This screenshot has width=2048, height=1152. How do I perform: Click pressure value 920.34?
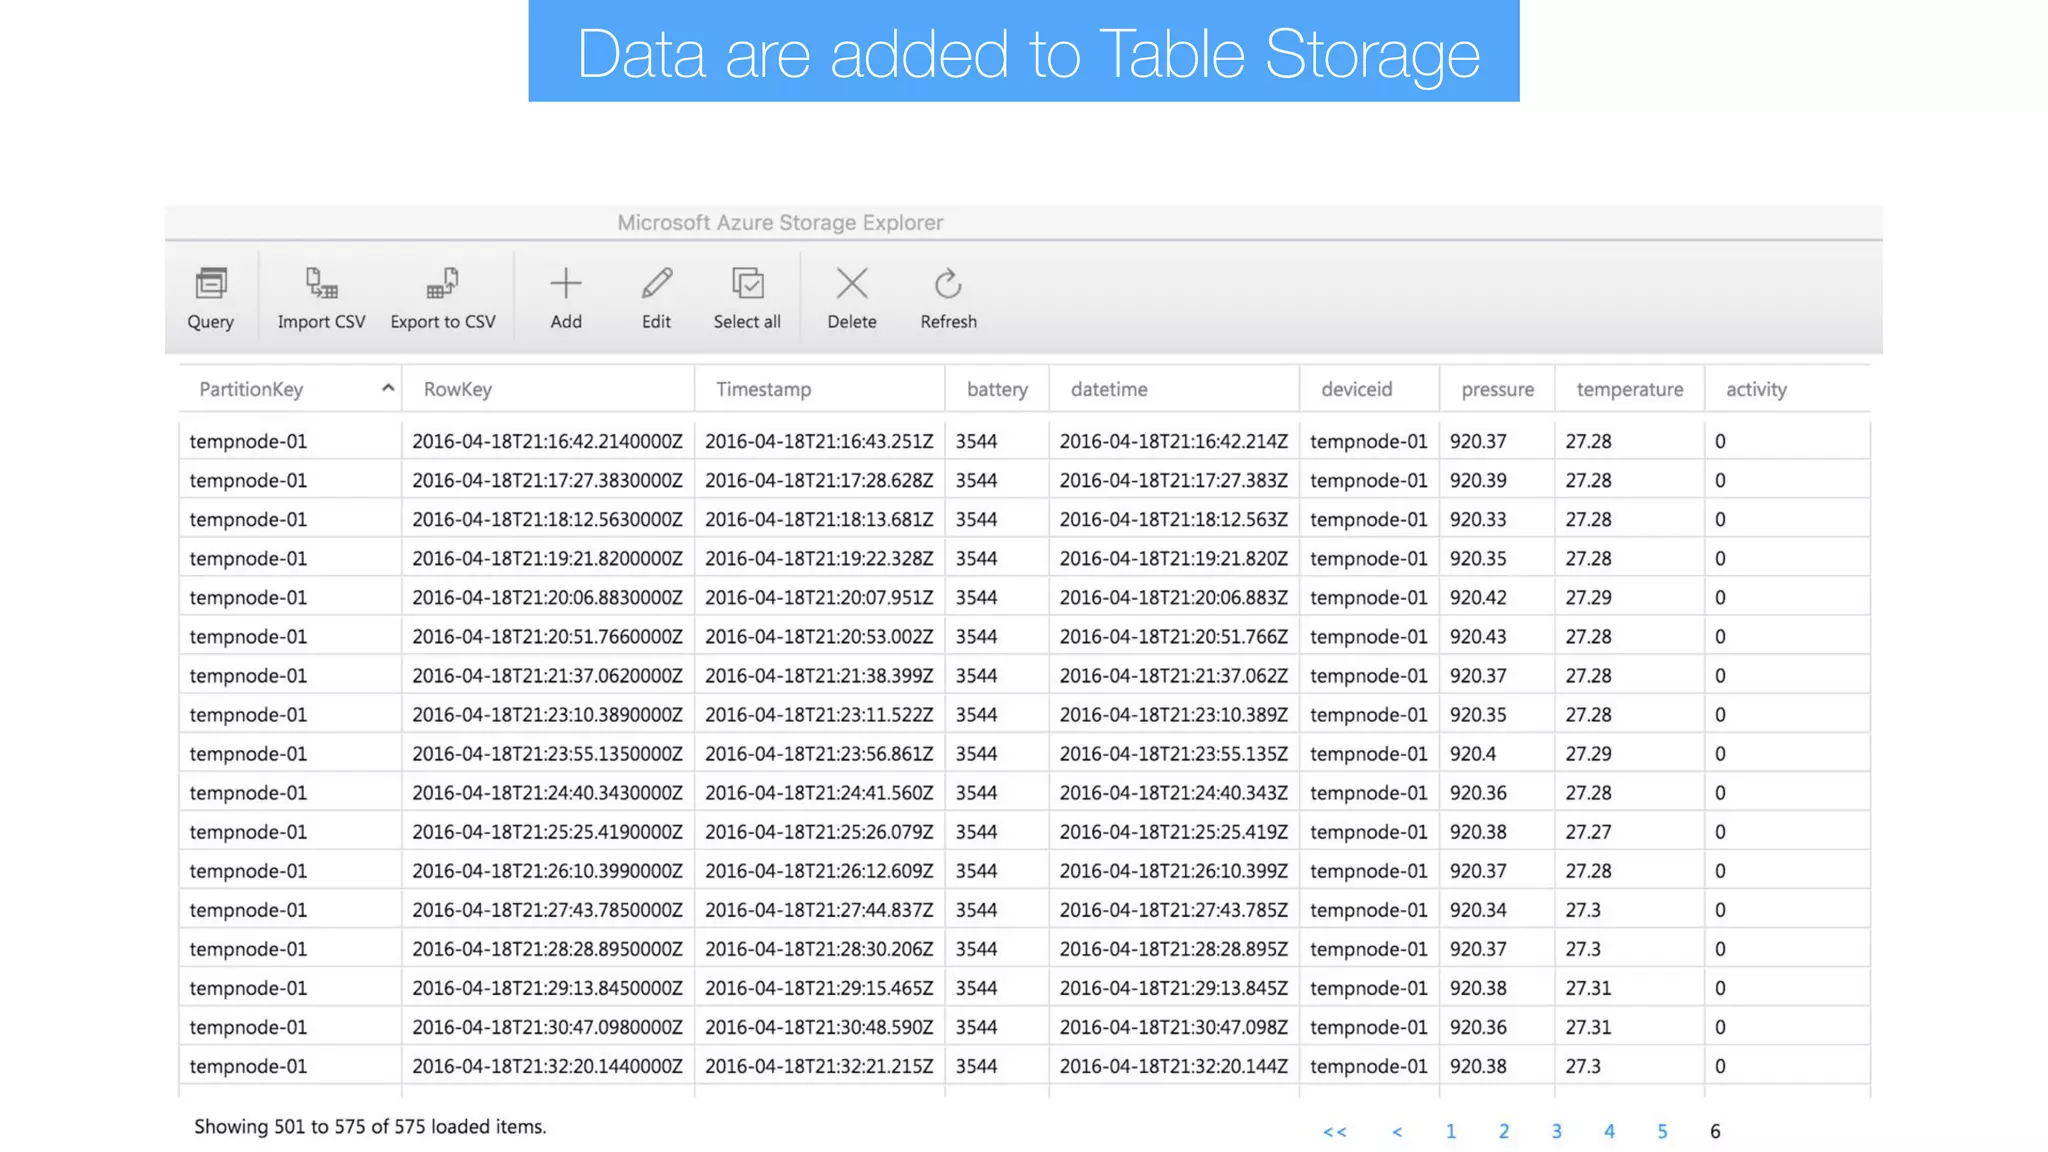1478,910
